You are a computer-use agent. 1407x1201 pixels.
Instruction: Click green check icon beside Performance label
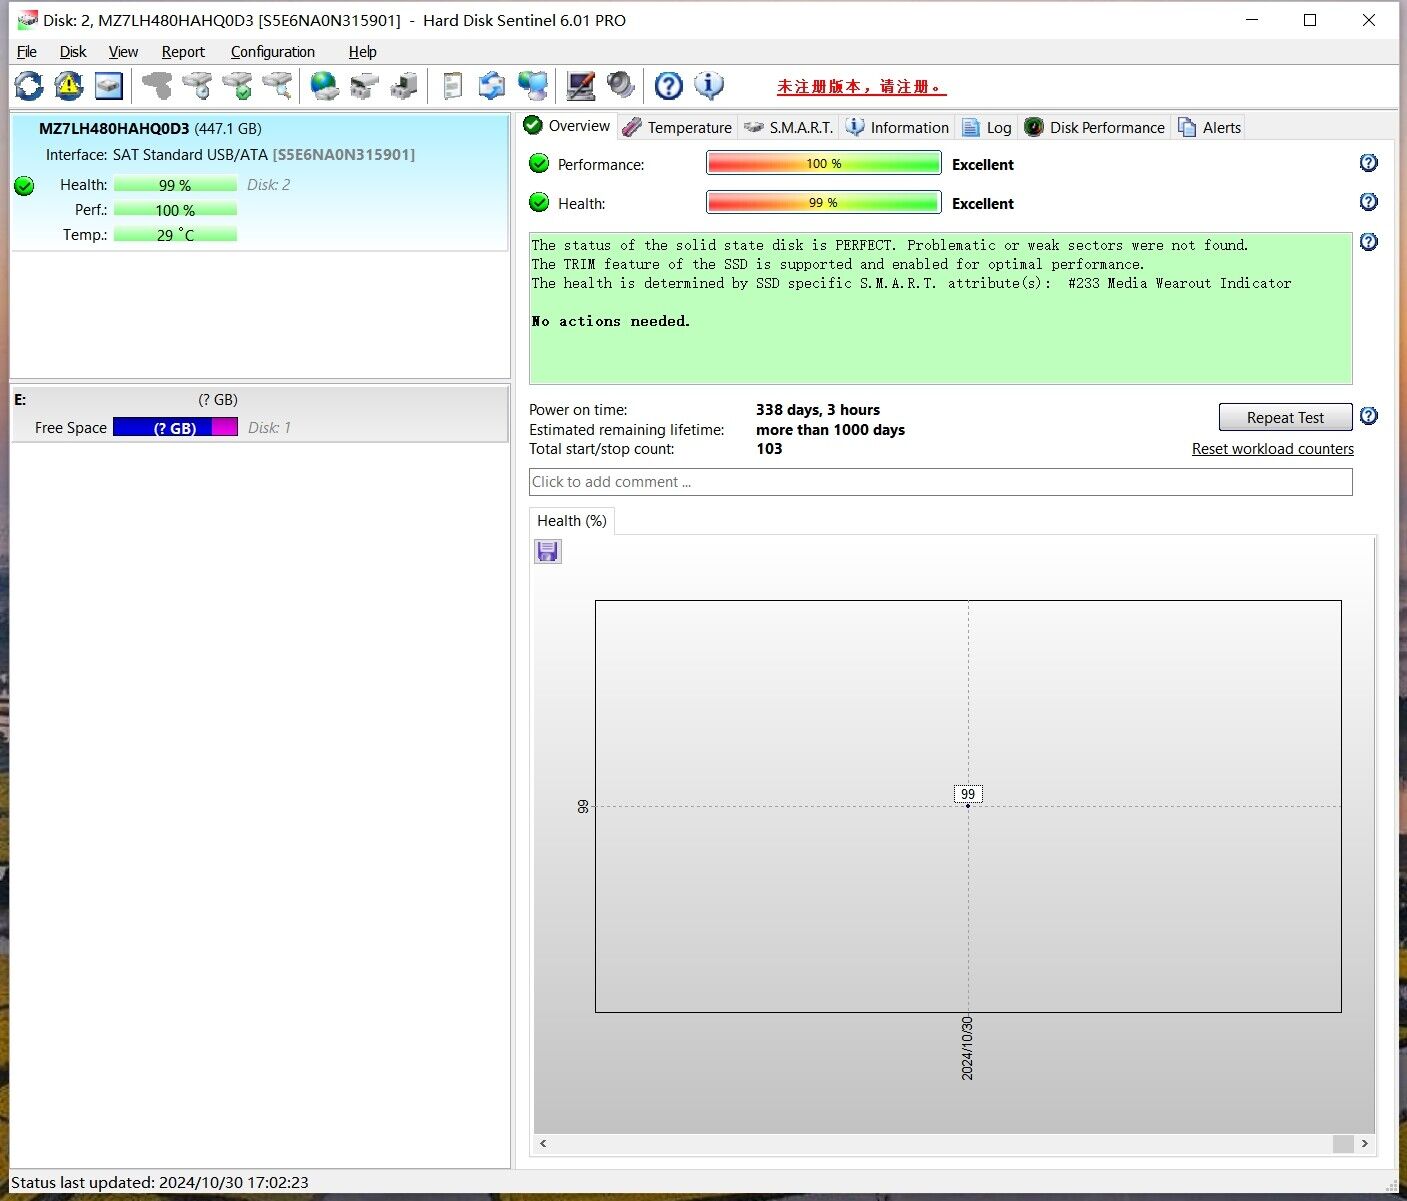click(539, 164)
